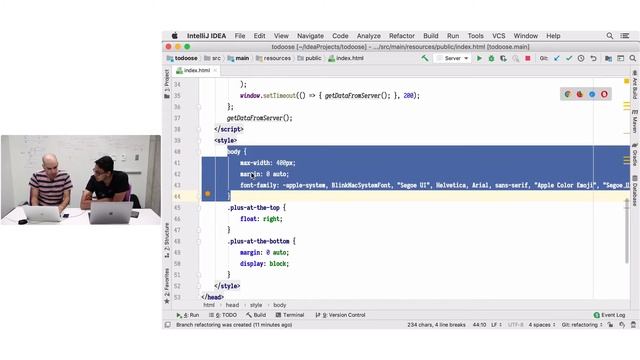Commit changes with green checkmark icon
The height and width of the screenshot is (360, 640).
coord(569,58)
